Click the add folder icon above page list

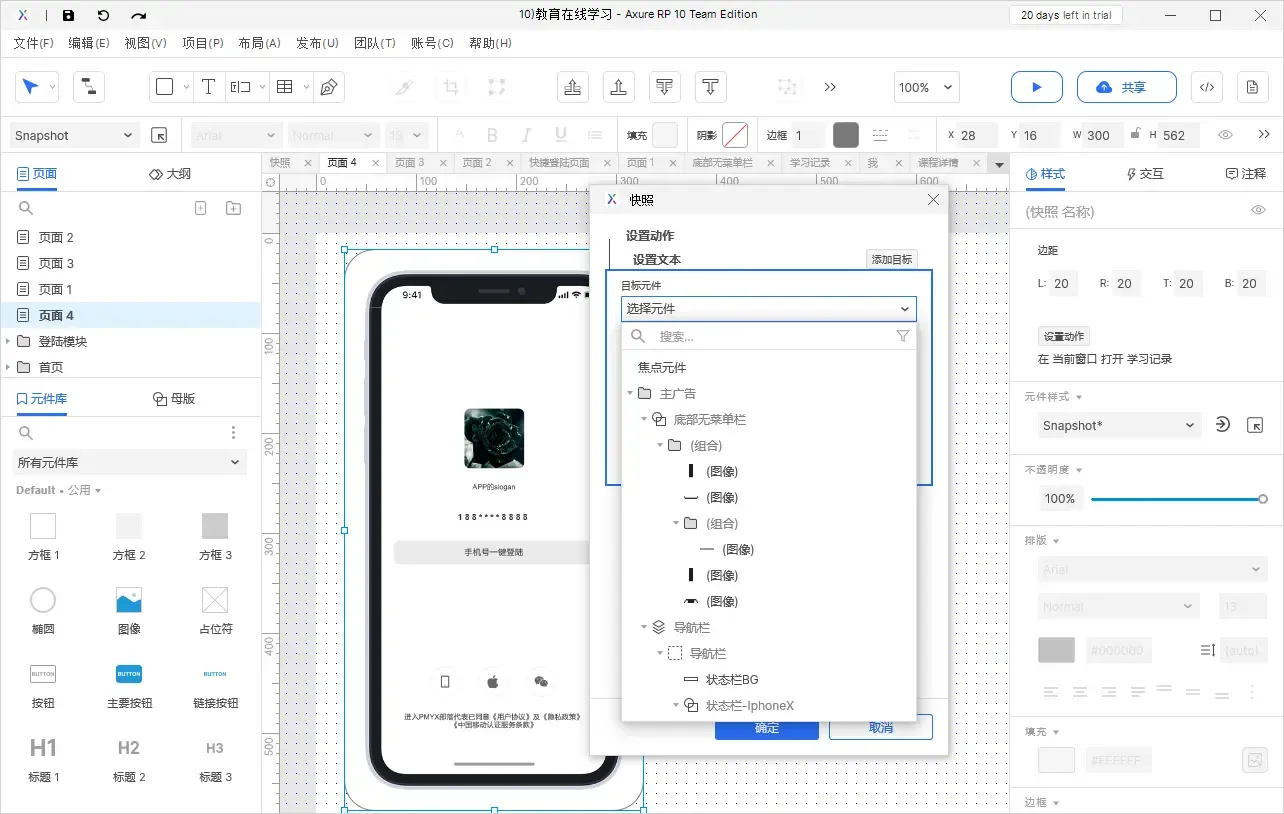click(x=232, y=207)
